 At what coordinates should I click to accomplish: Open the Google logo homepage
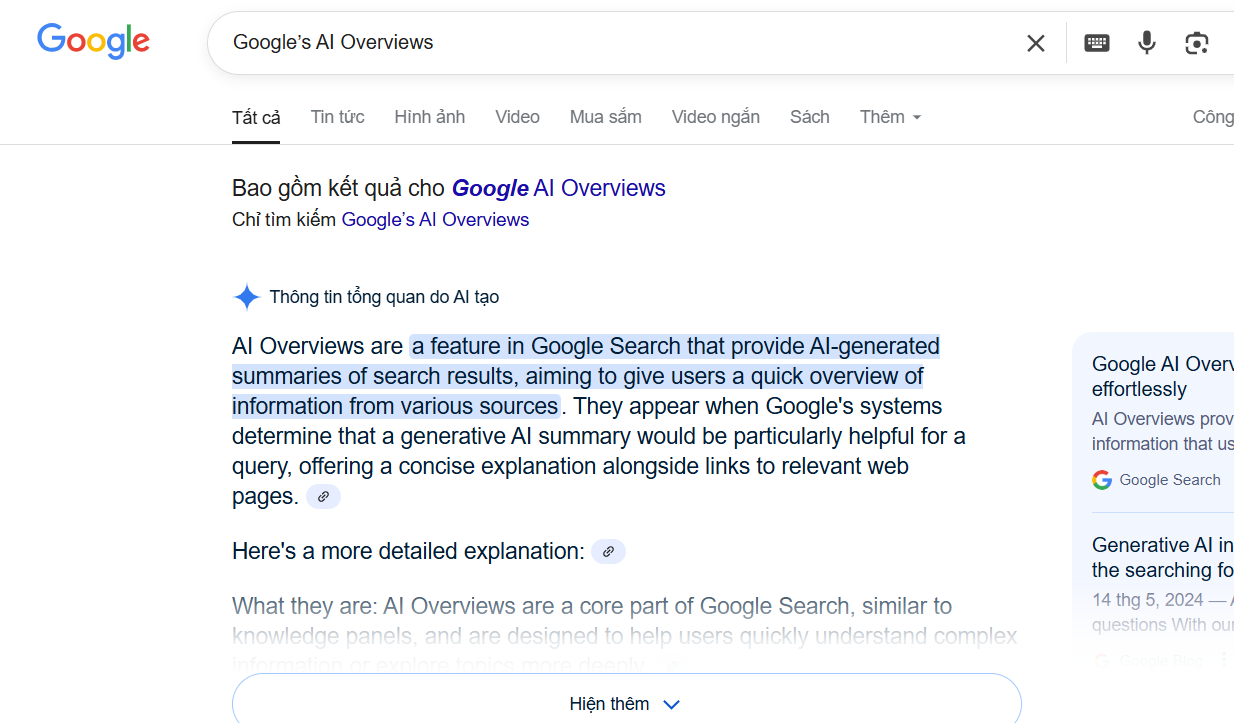click(93, 42)
